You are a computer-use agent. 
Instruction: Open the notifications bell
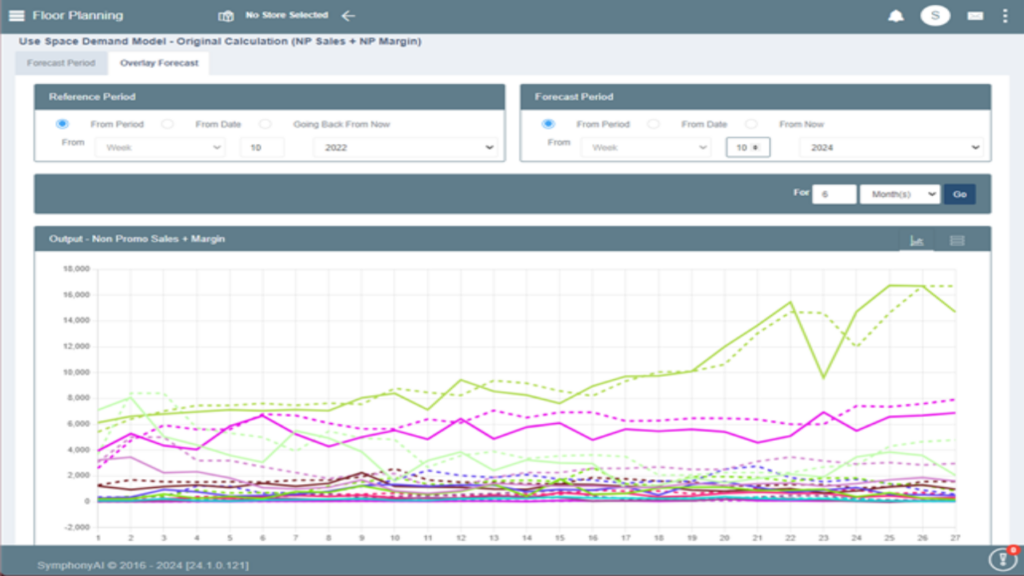coord(895,16)
